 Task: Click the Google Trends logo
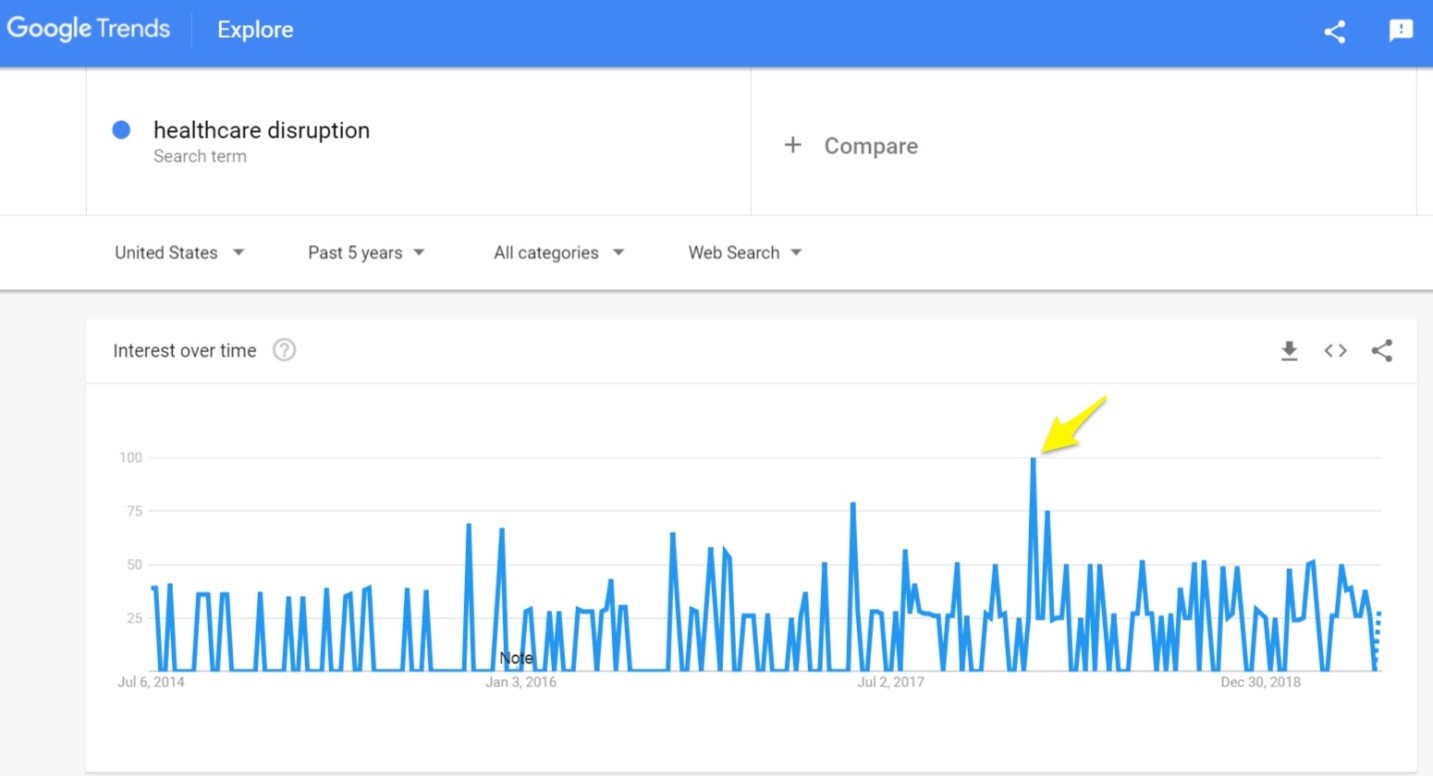[87, 30]
